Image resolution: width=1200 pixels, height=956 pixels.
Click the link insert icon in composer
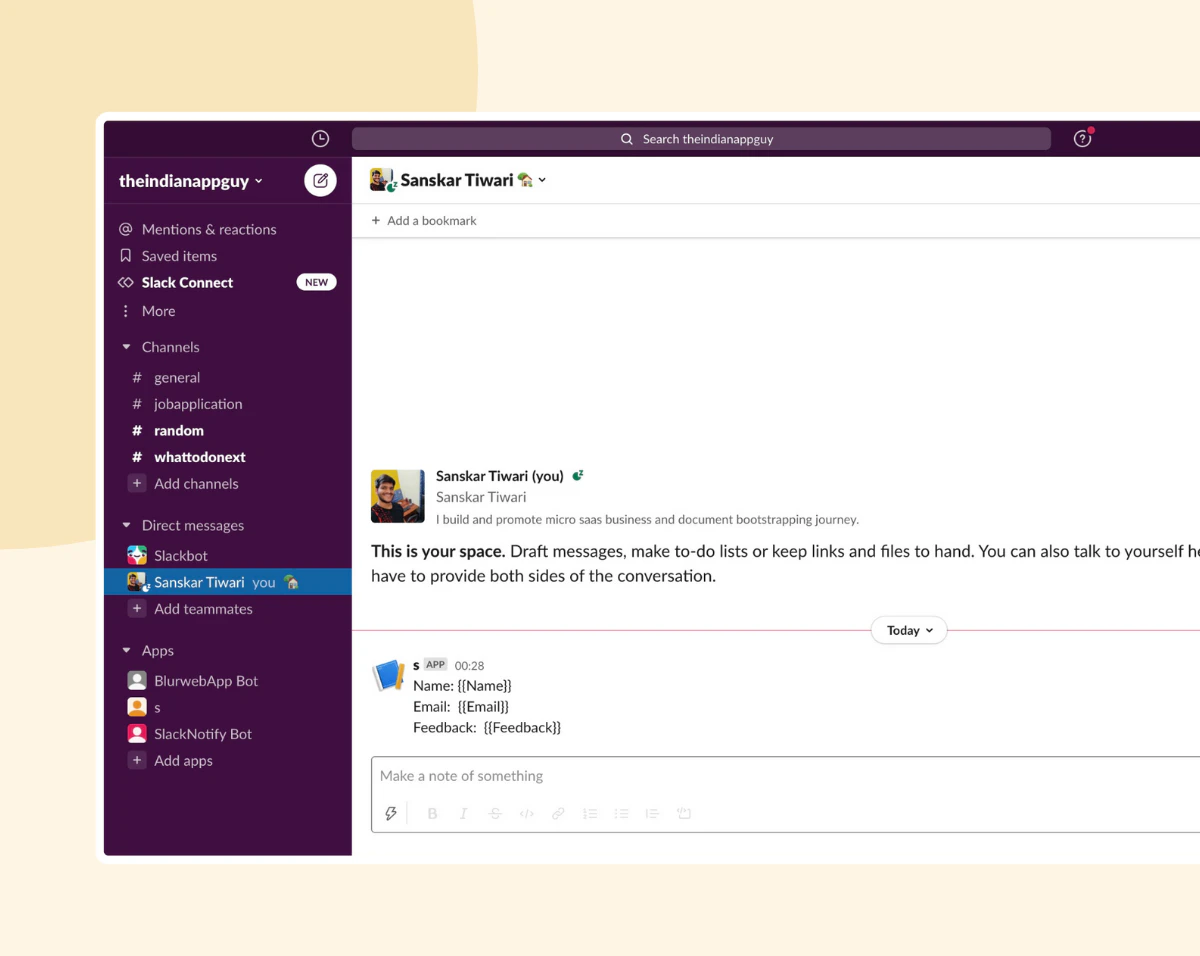point(558,813)
